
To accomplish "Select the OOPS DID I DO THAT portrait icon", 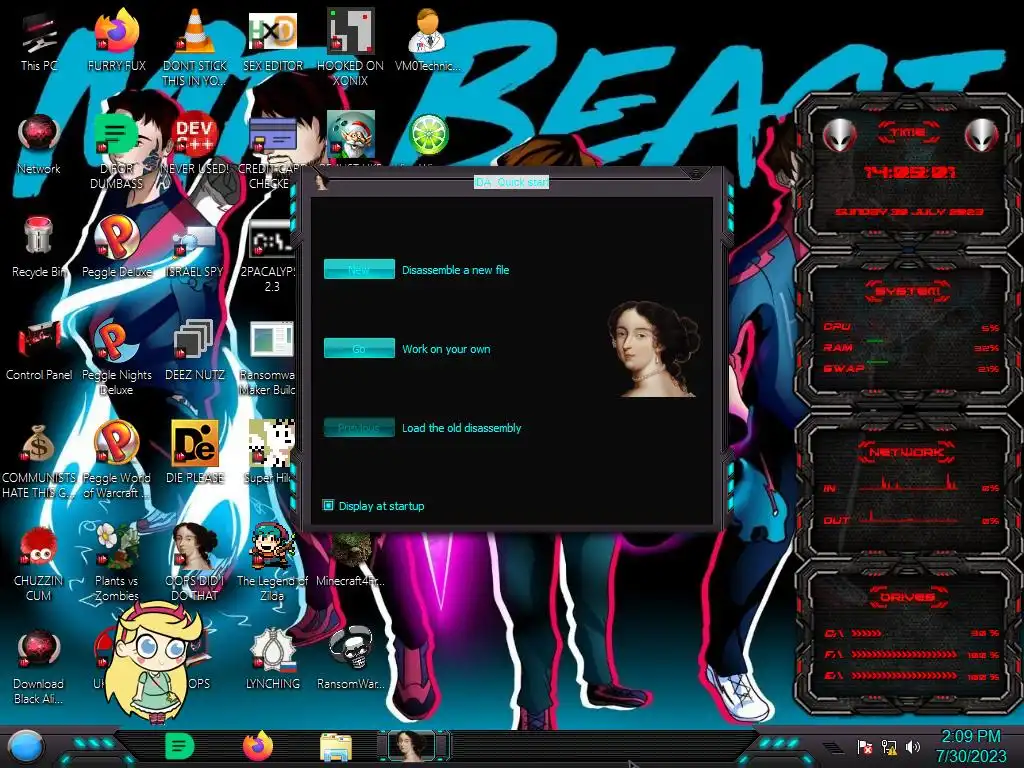I will (195, 563).
